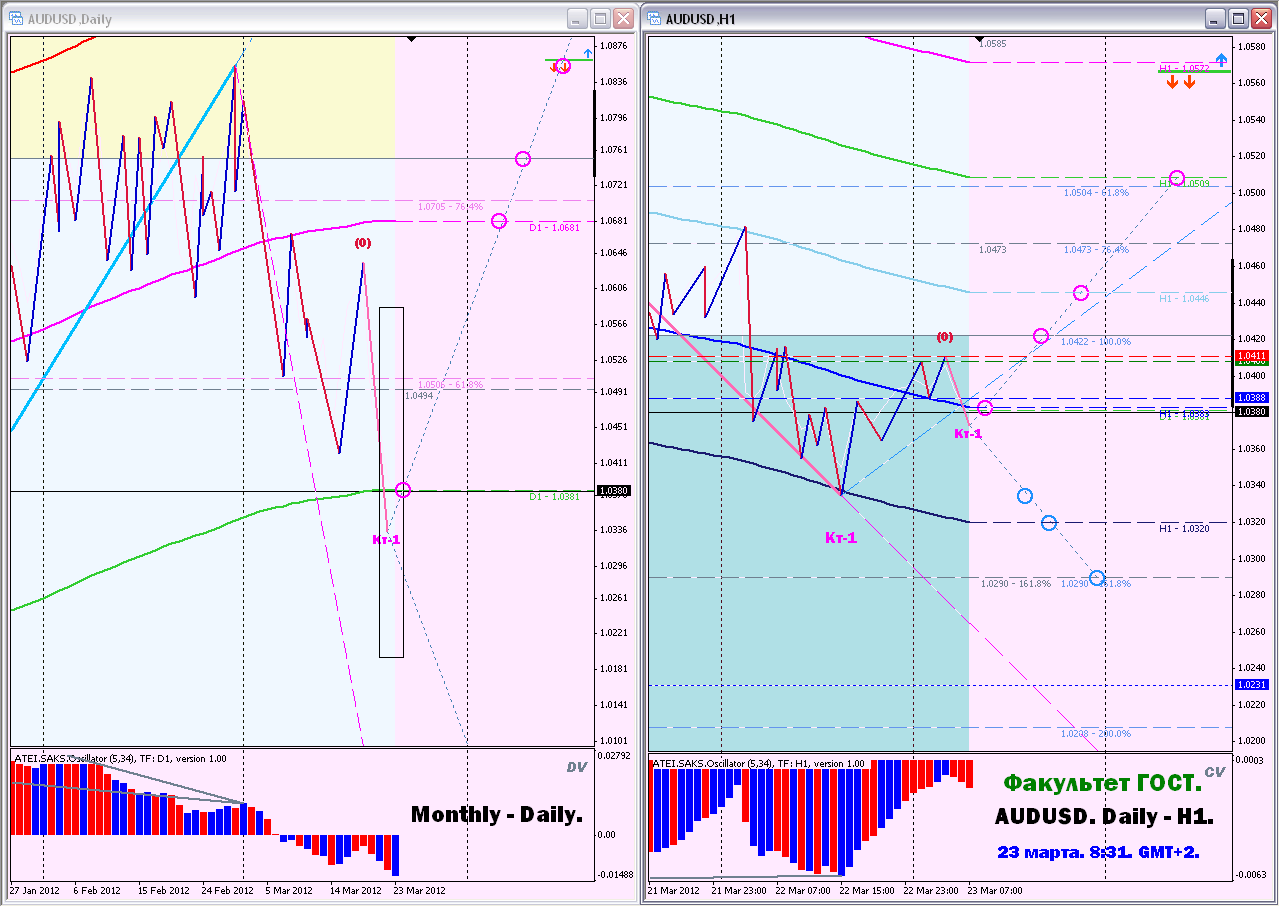The image size is (1280, 907).
Task: Close the AUDUSD,H1 chart window
Action: click(x=1261, y=19)
